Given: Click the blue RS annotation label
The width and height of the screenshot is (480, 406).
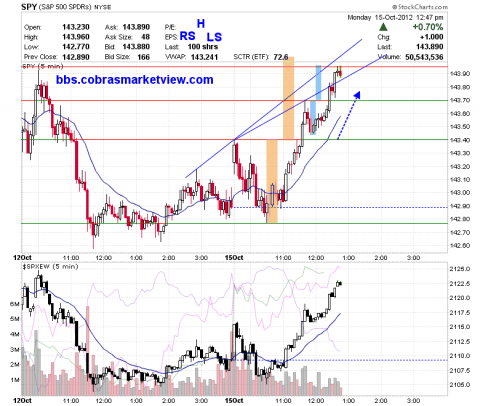Looking at the screenshot, I should [x=188, y=36].
